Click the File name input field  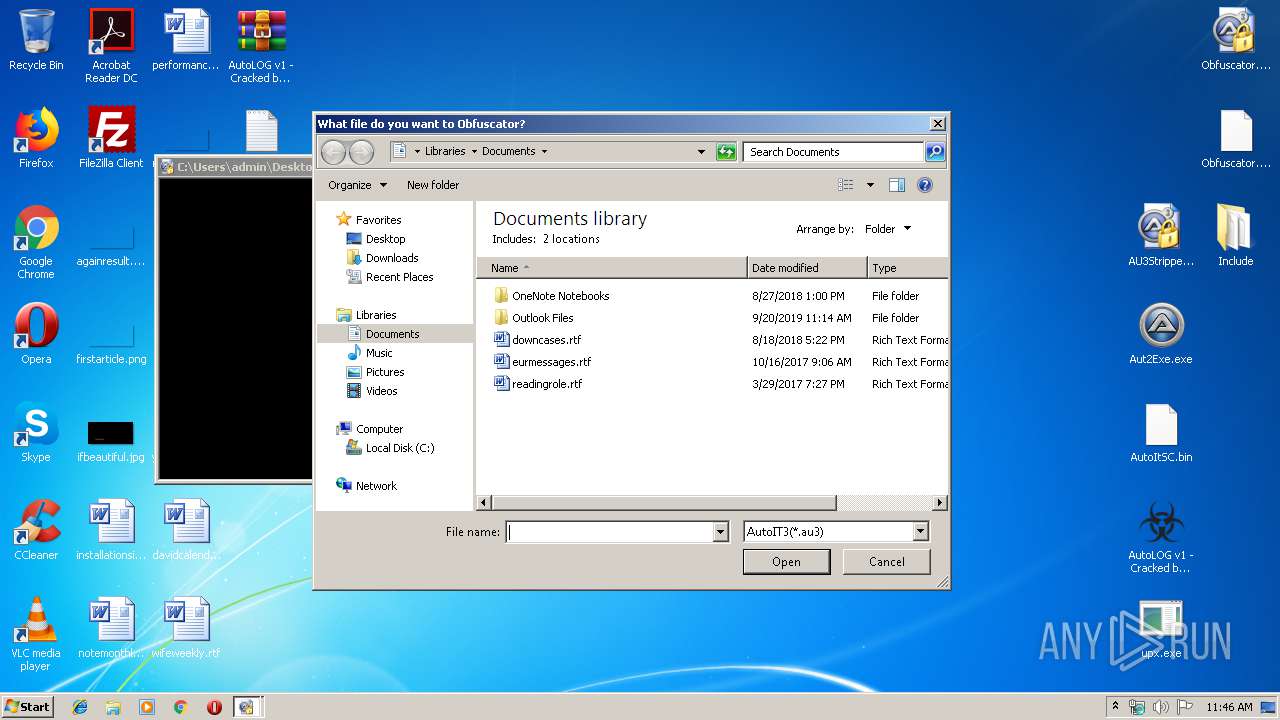610,532
